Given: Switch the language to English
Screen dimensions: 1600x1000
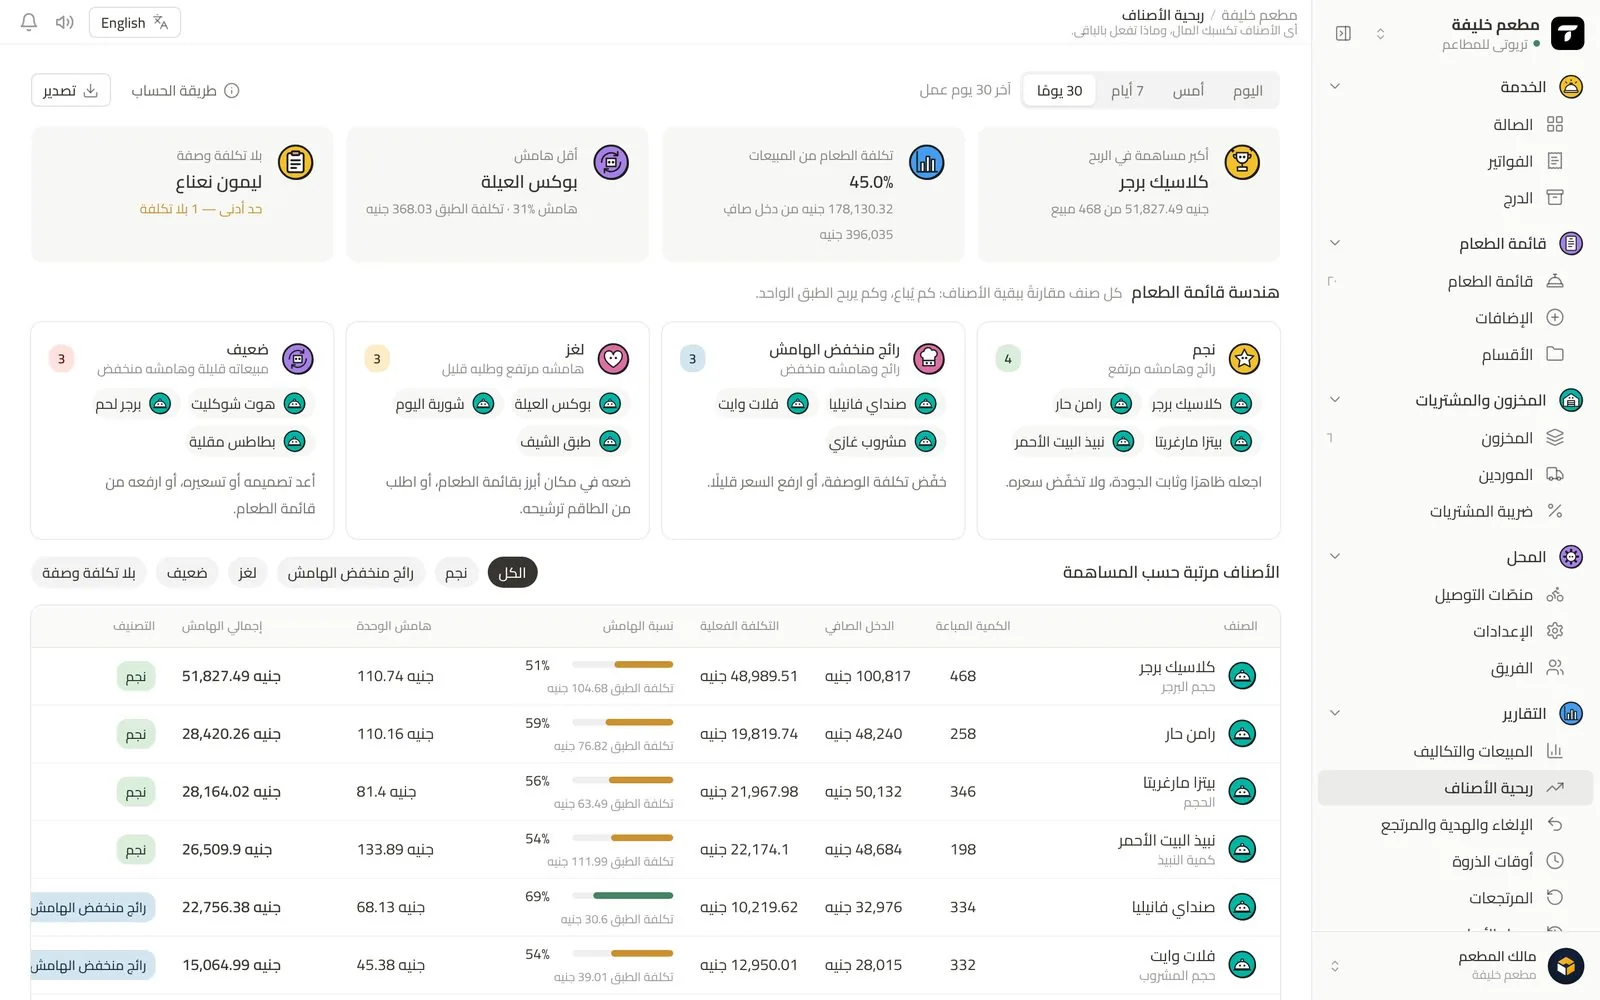Looking at the screenshot, I should coord(135,22).
